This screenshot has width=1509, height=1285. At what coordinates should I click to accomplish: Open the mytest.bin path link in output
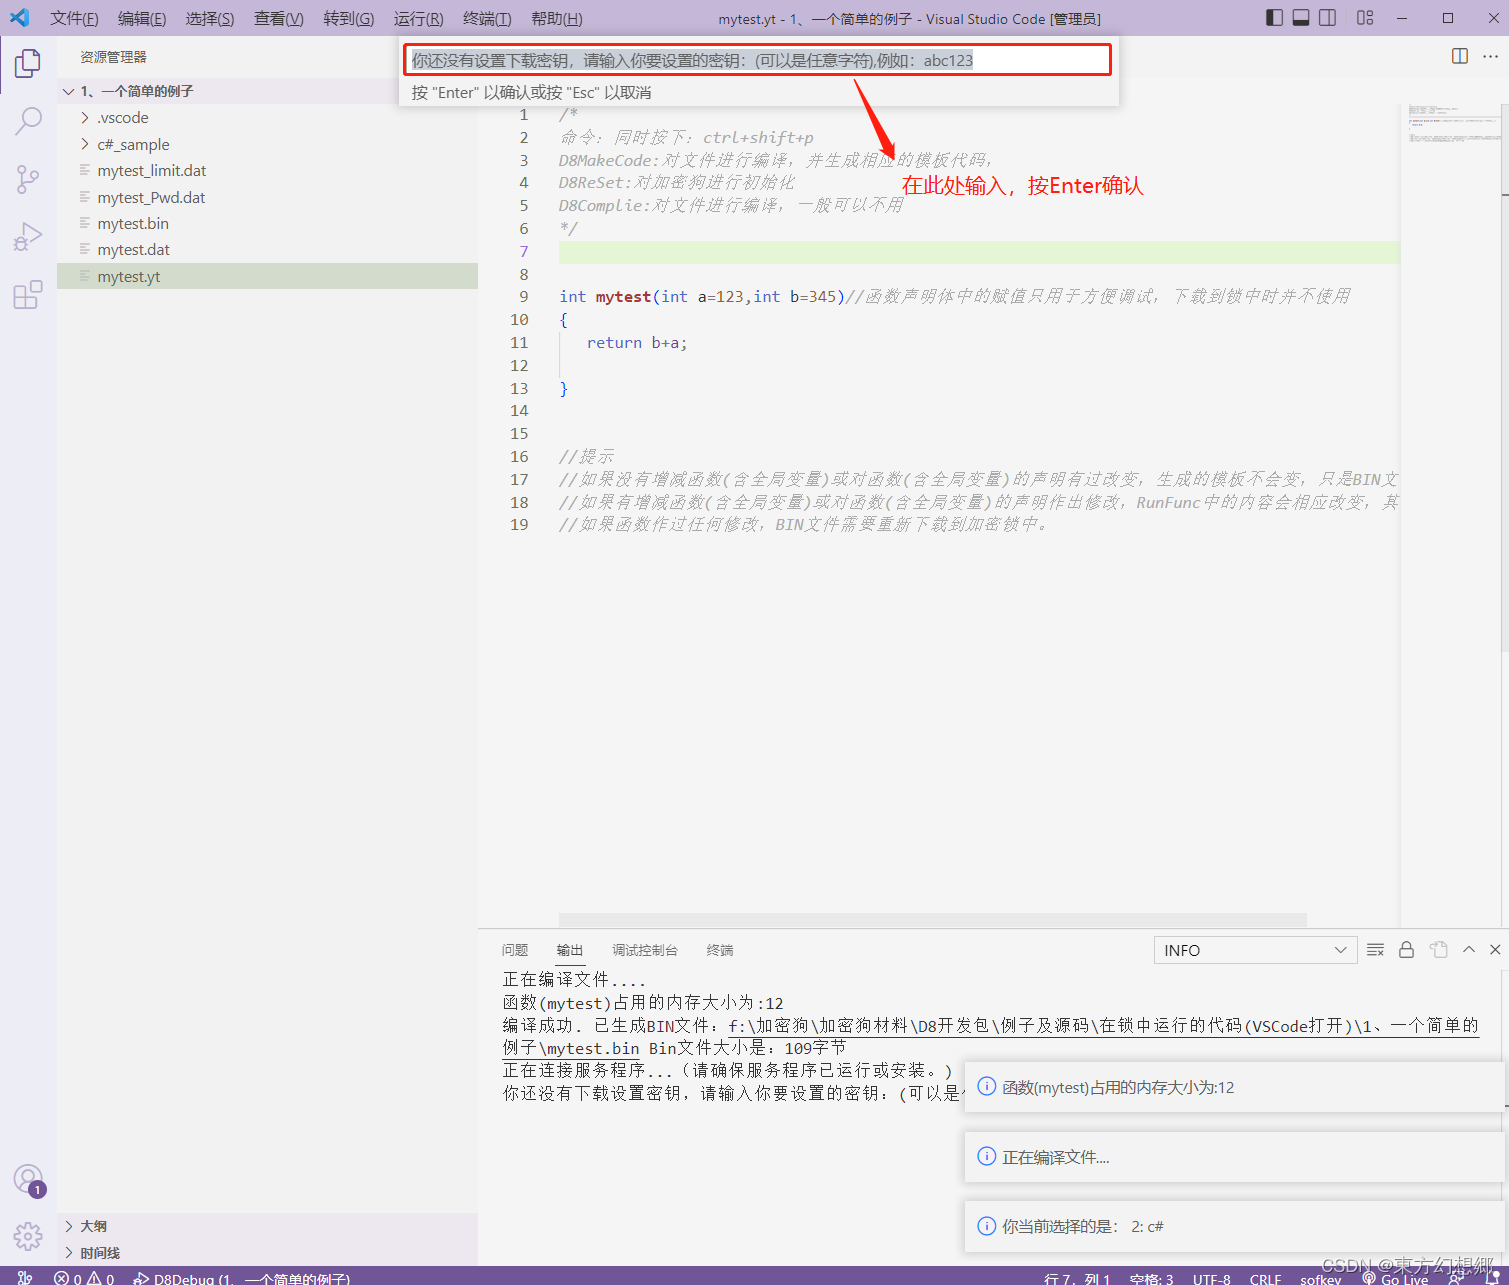point(1103,1026)
